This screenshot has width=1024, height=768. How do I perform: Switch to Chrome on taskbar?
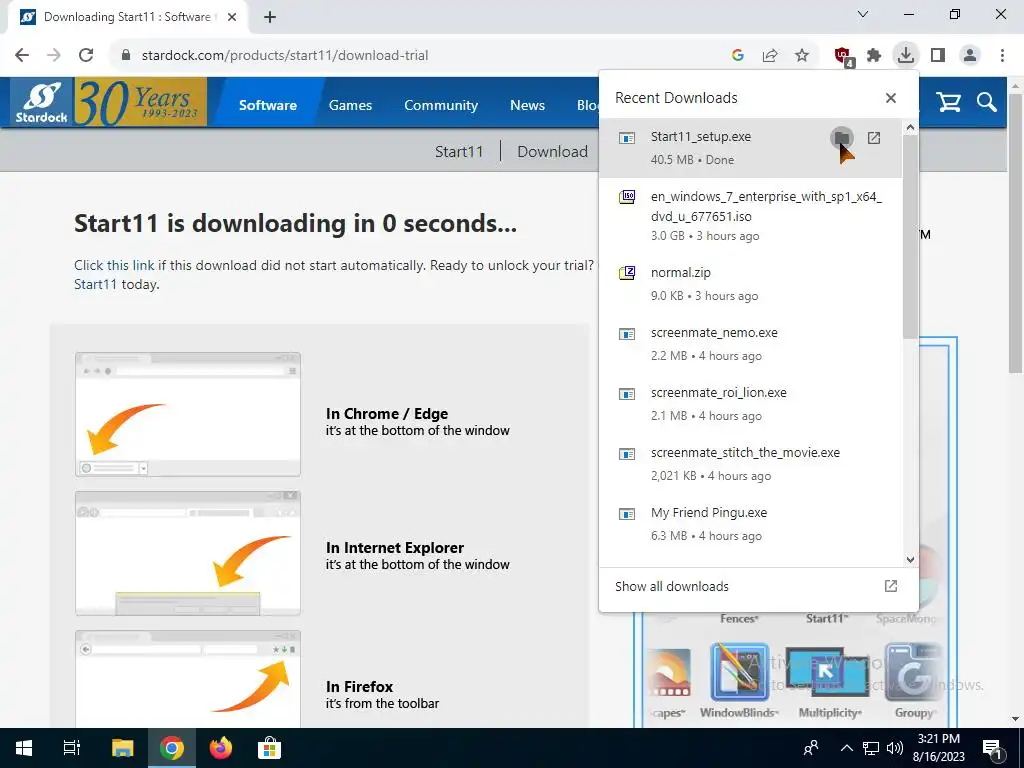coord(172,748)
